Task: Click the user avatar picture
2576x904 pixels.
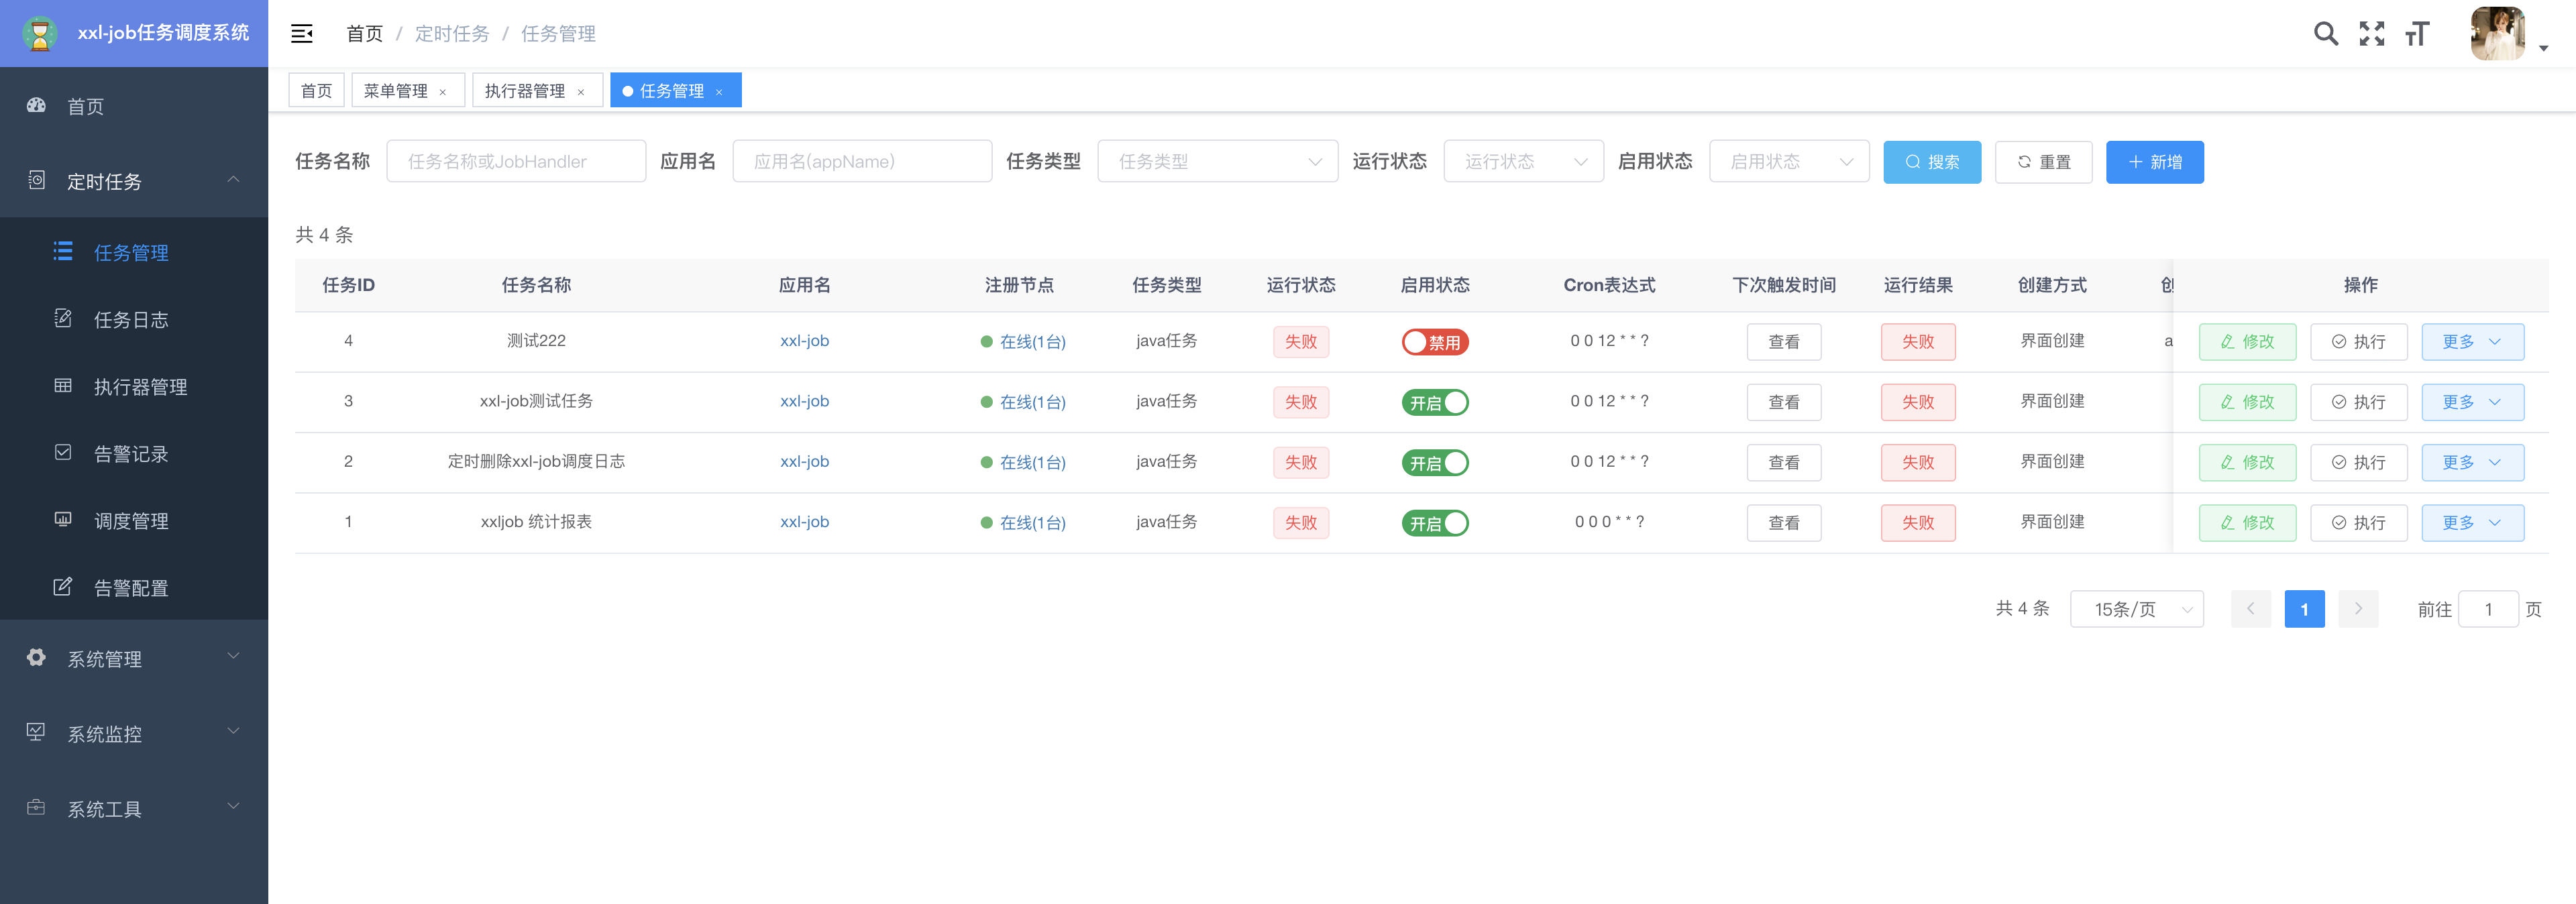Action: click(x=2497, y=34)
